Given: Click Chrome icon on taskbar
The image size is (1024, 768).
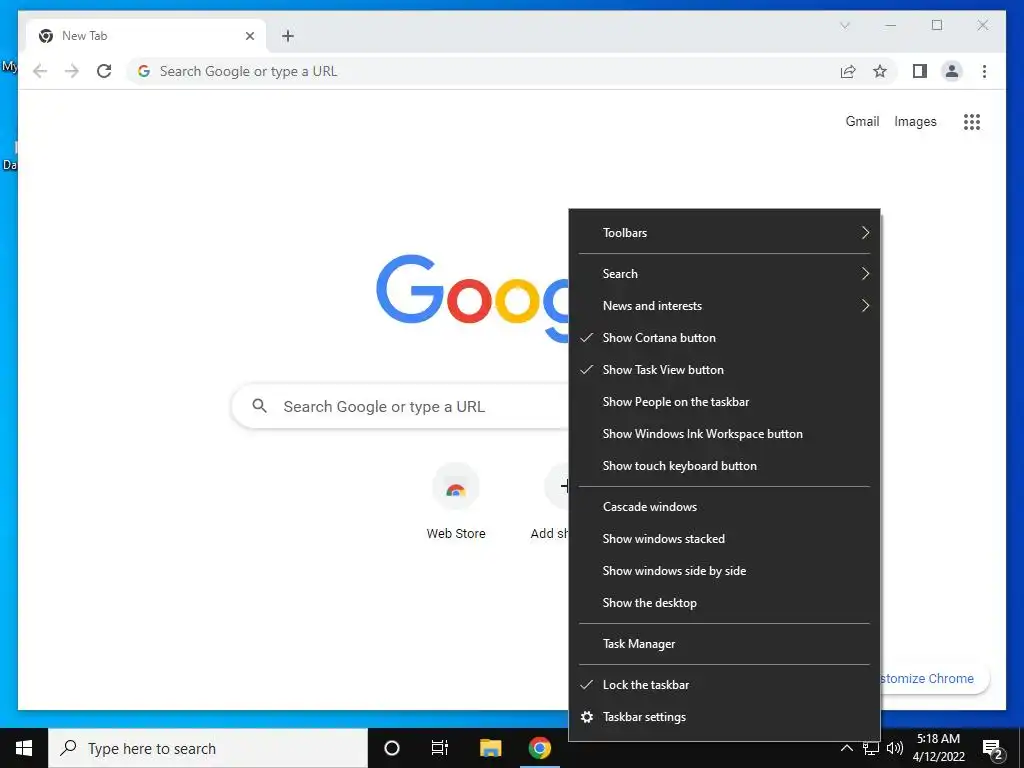Looking at the screenshot, I should point(539,748).
